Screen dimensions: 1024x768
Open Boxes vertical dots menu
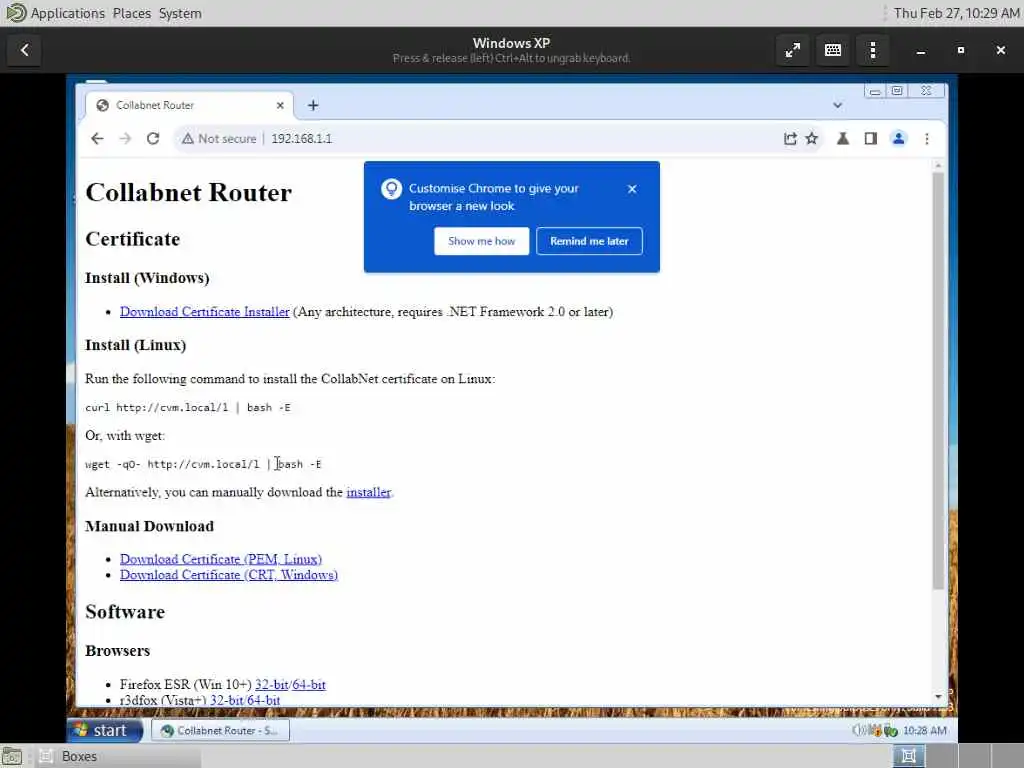pos(872,50)
